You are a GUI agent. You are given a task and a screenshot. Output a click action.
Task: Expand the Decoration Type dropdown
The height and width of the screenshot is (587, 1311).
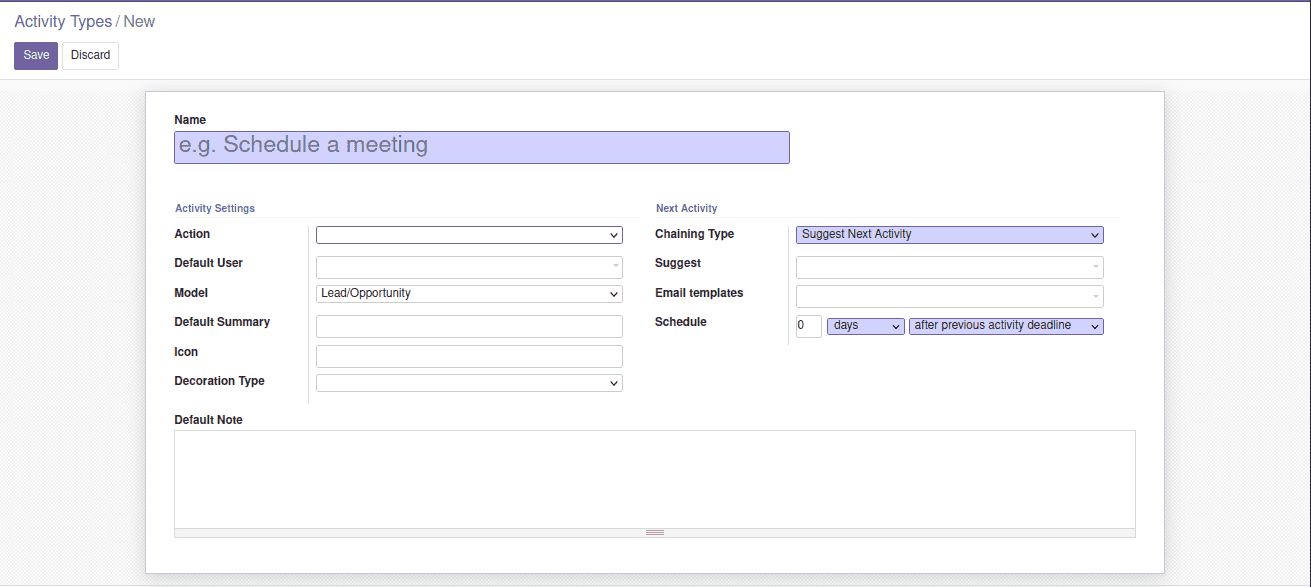[x=469, y=383]
